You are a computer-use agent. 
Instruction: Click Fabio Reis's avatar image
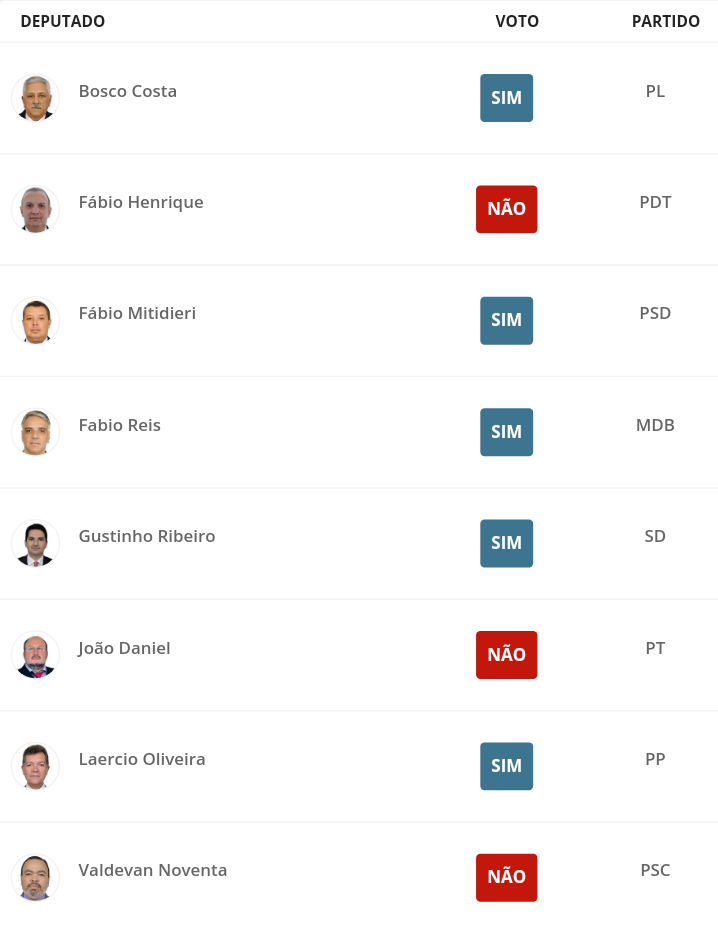(36, 432)
